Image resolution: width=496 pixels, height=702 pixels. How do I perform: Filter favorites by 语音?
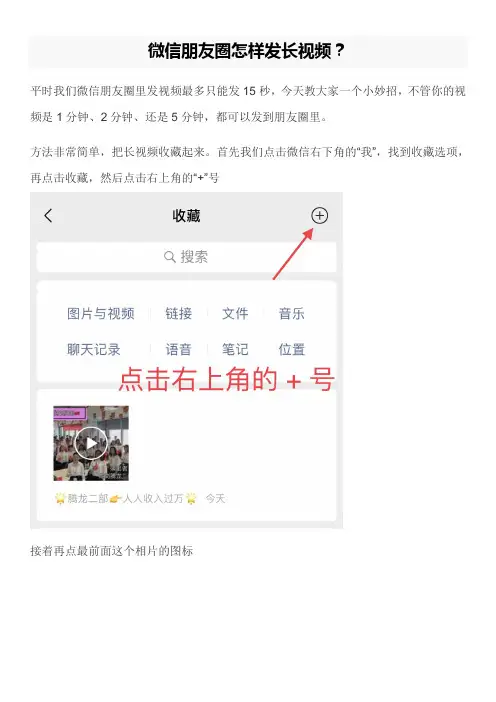click(x=178, y=349)
